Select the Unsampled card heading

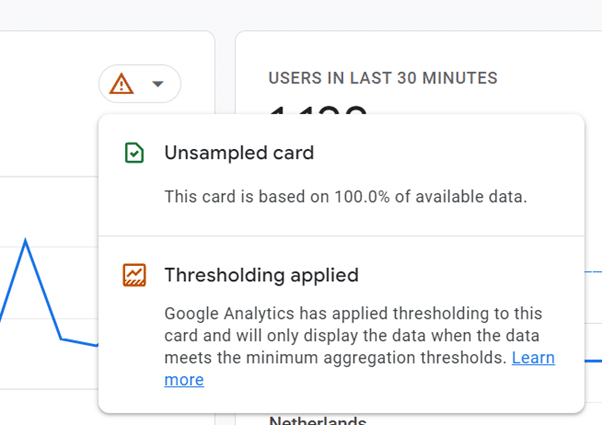pos(239,153)
